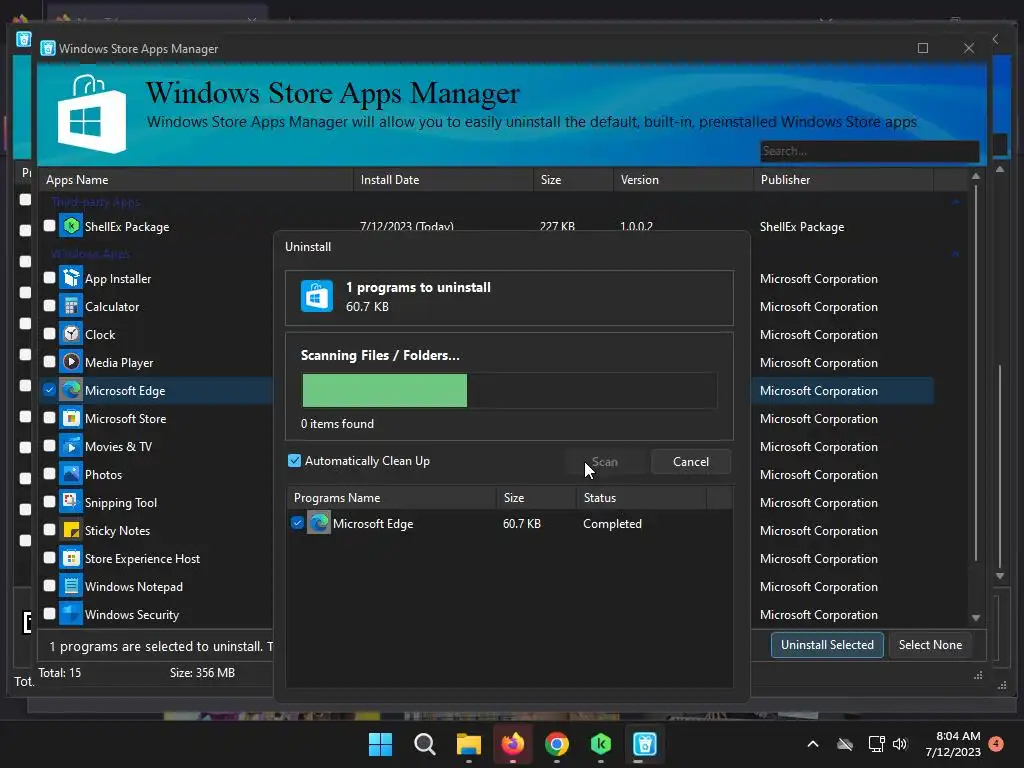Check the Calculator checkbox
Image resolution: width=1024 pixels, height=768 pixels.
pos(50,306)
